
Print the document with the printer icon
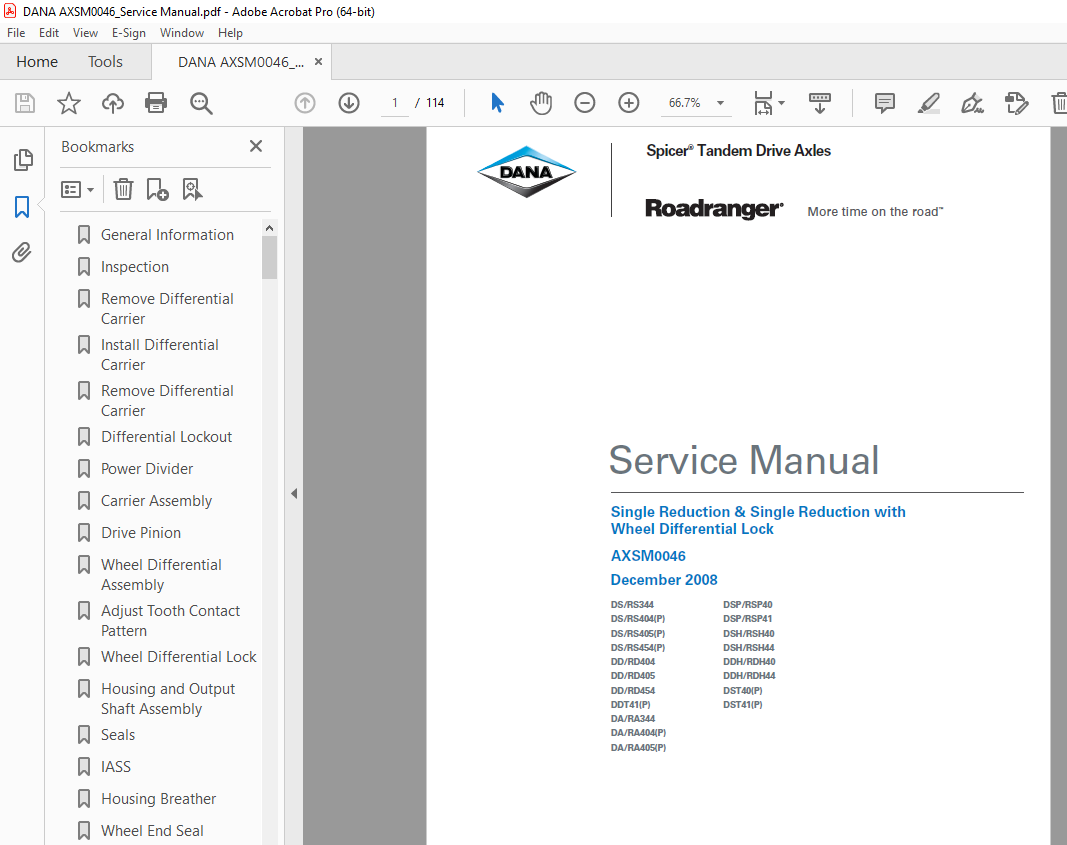tap(156, 103)
